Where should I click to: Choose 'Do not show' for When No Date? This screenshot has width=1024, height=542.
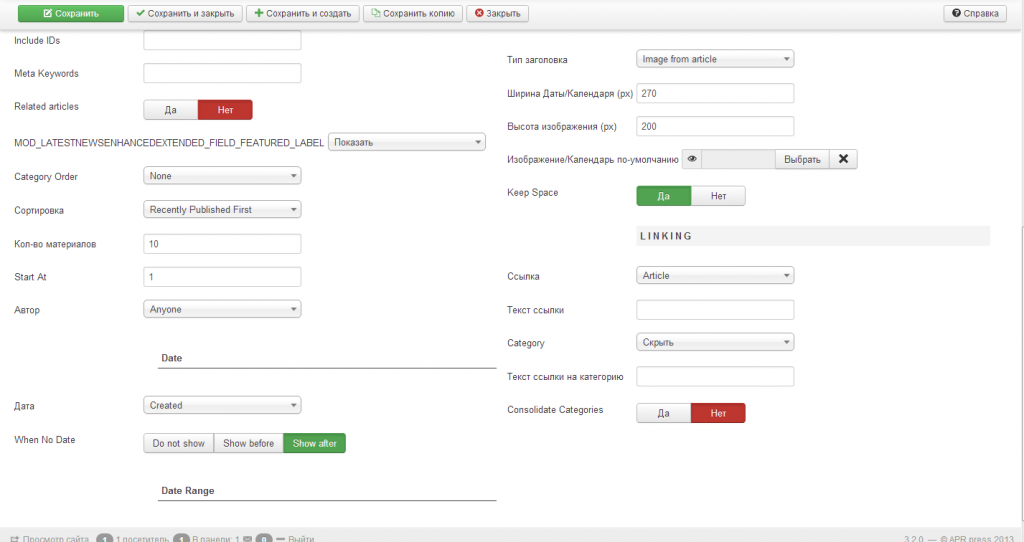[179, 443]
